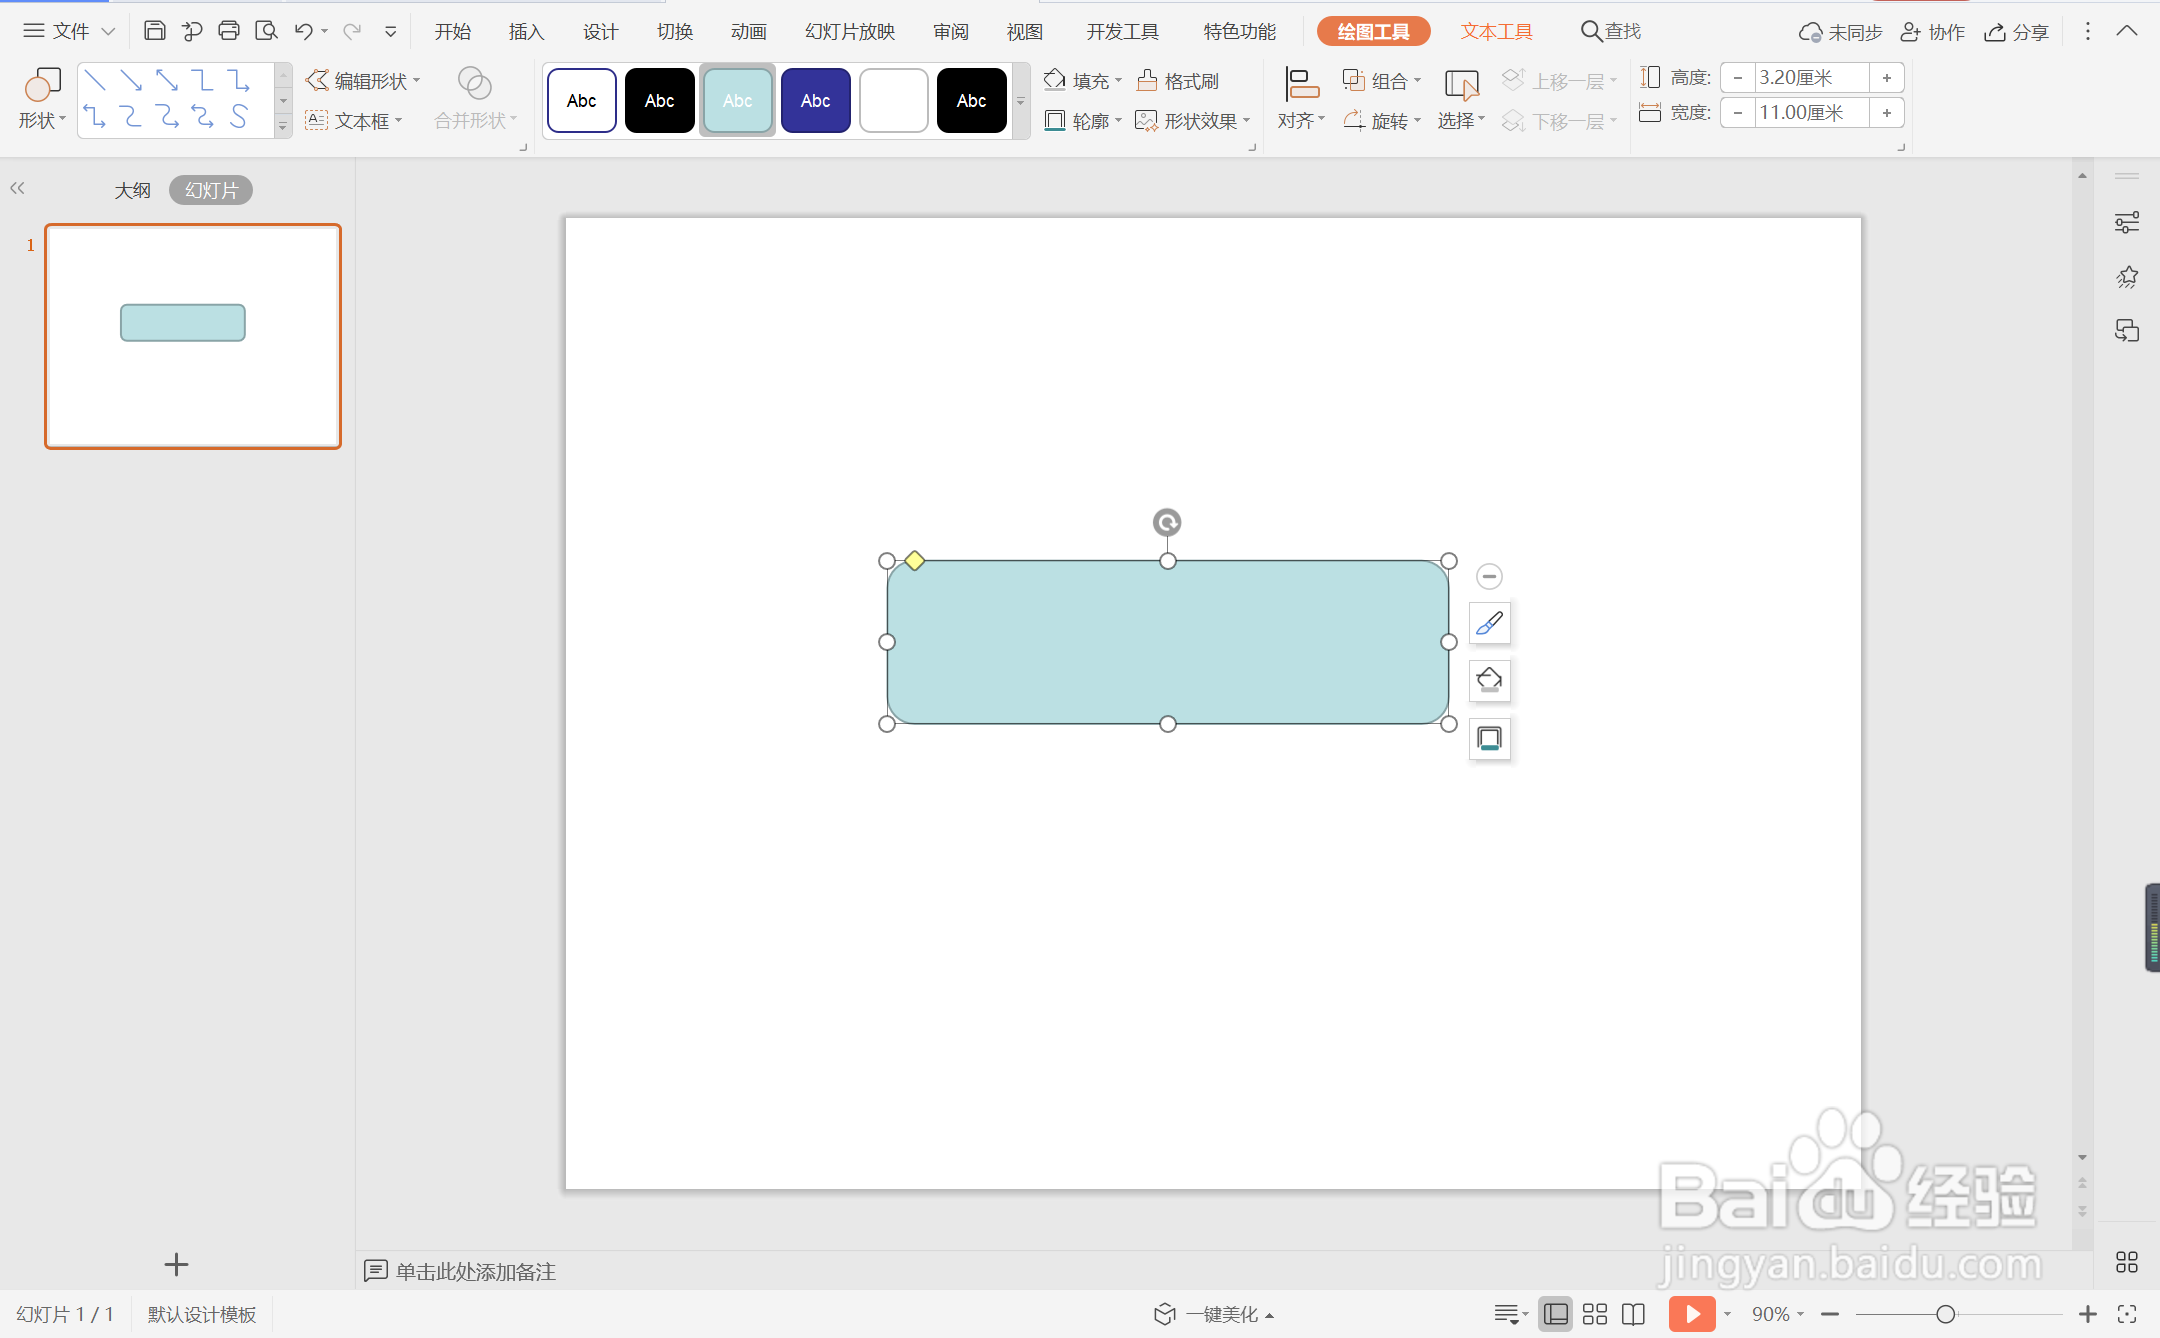Image resolution: width=2160 pixels, height=1338 pixels.
Task: Switch to reading view icon in status bar
Action: point(1633,1314)
